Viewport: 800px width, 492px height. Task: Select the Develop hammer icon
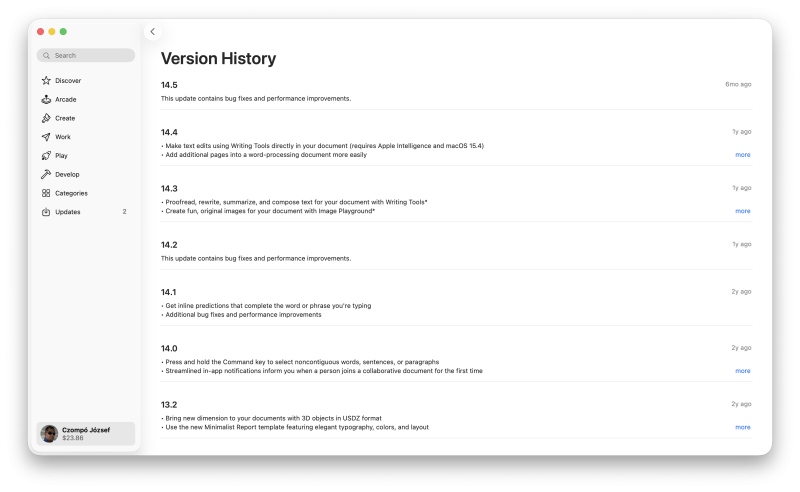pyautogui.click(x=46, y=174)
